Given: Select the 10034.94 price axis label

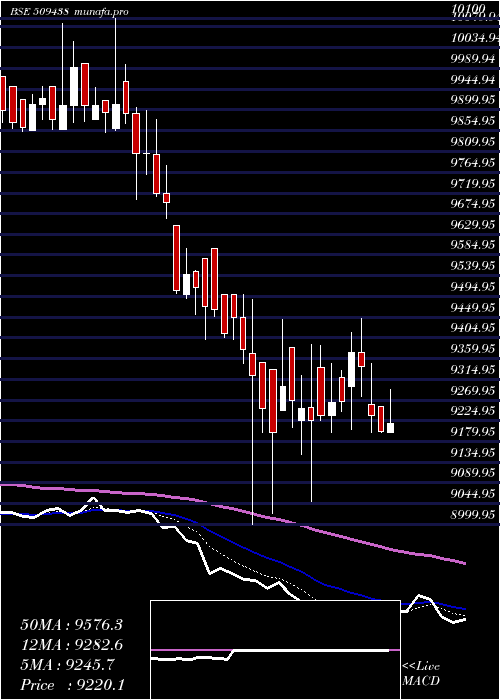Looking at the screenshot, I should click(475, 38).
